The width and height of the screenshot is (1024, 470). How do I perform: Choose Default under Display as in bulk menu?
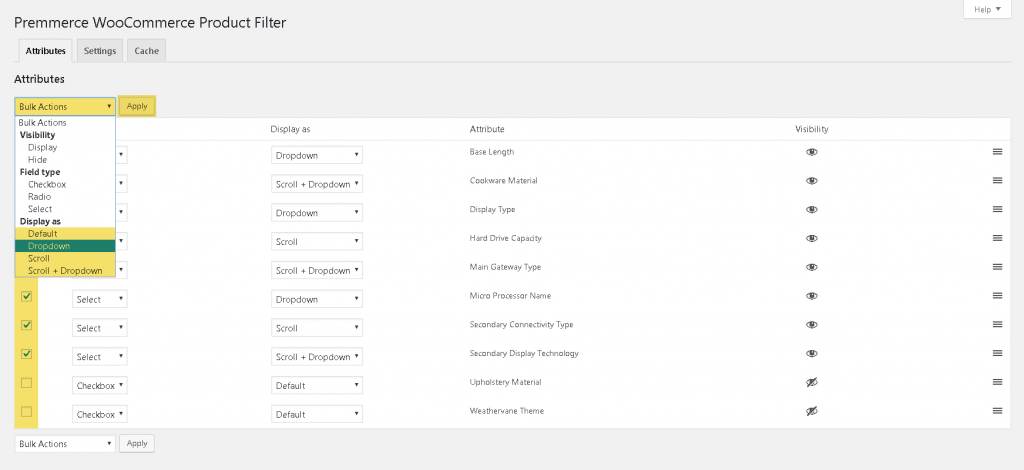tap(65, 234)
